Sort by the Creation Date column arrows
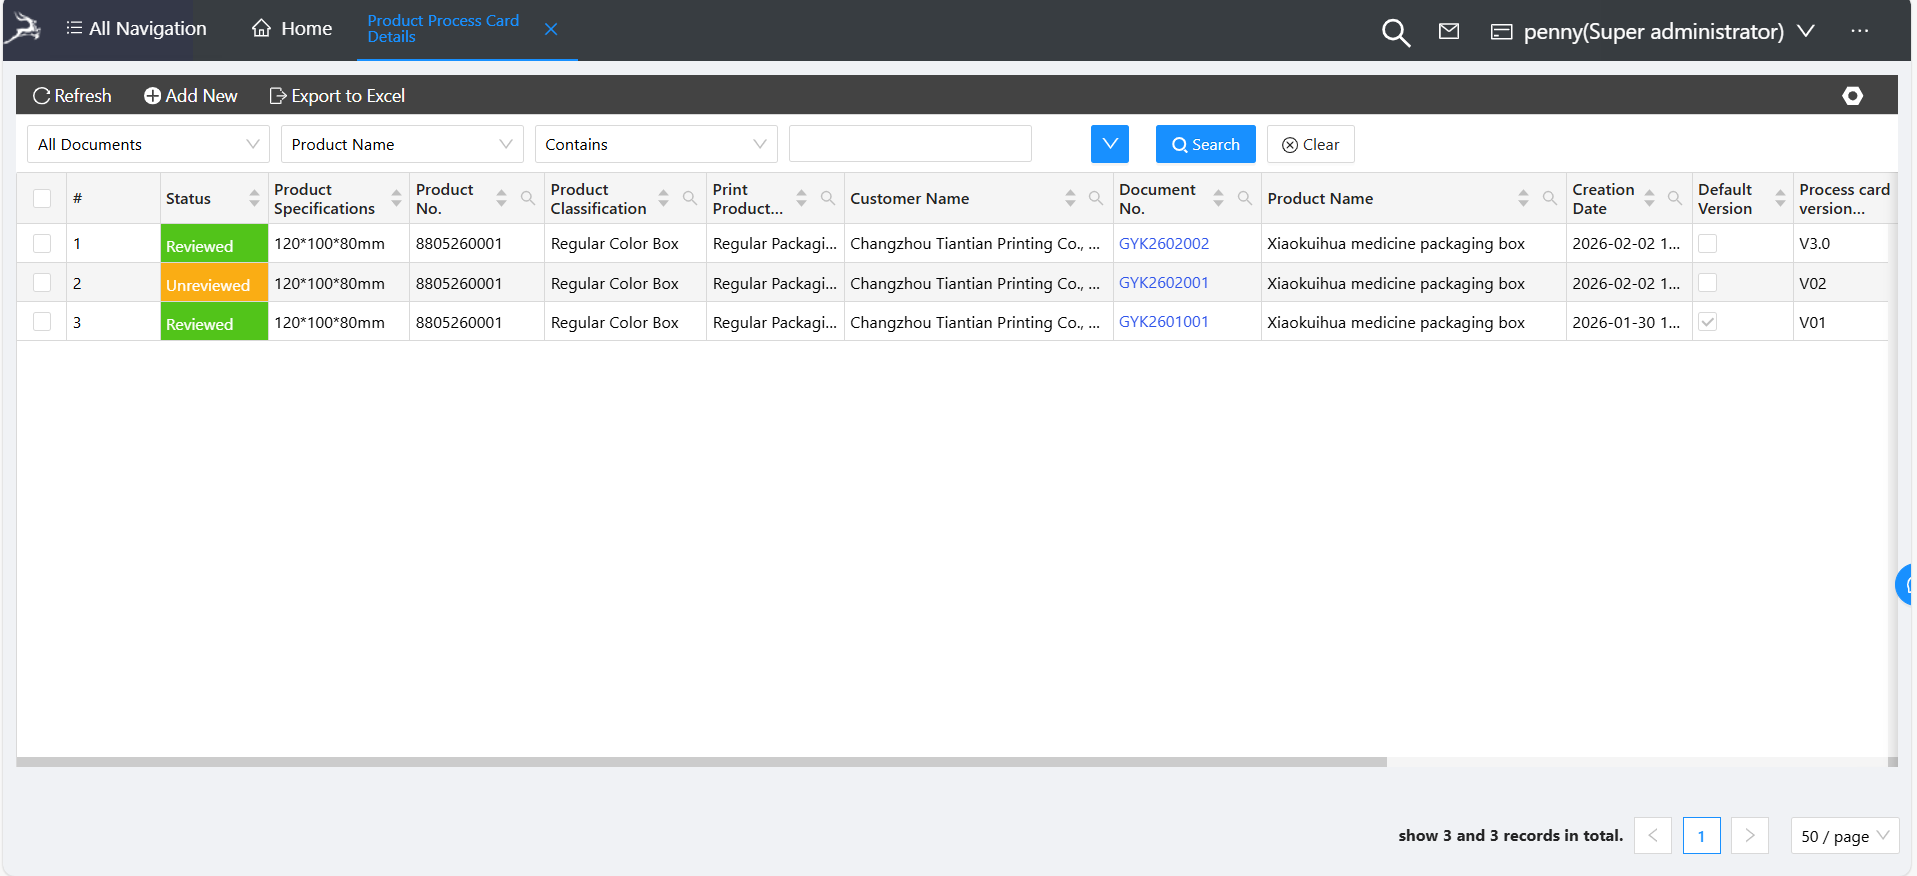 [x=1649, y=198]
